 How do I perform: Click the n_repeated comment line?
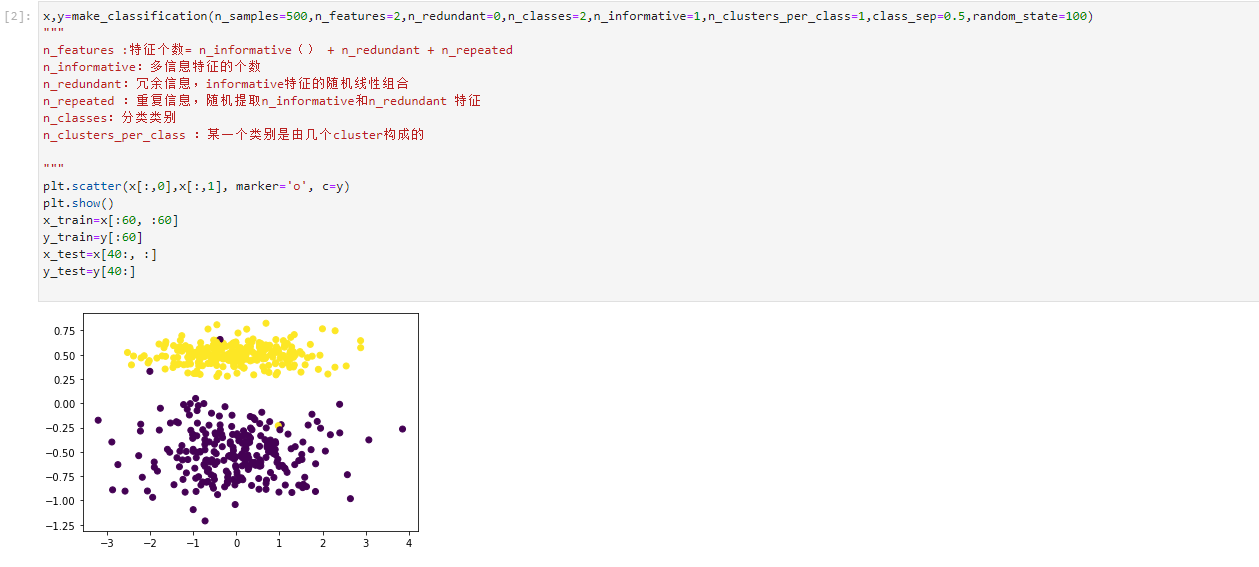click(262, 101)
